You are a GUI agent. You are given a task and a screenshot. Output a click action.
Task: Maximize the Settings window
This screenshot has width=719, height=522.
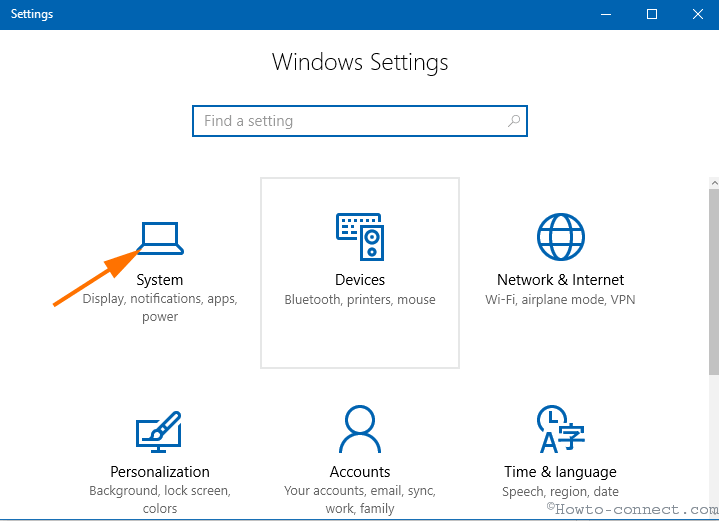tap(652, 15)
